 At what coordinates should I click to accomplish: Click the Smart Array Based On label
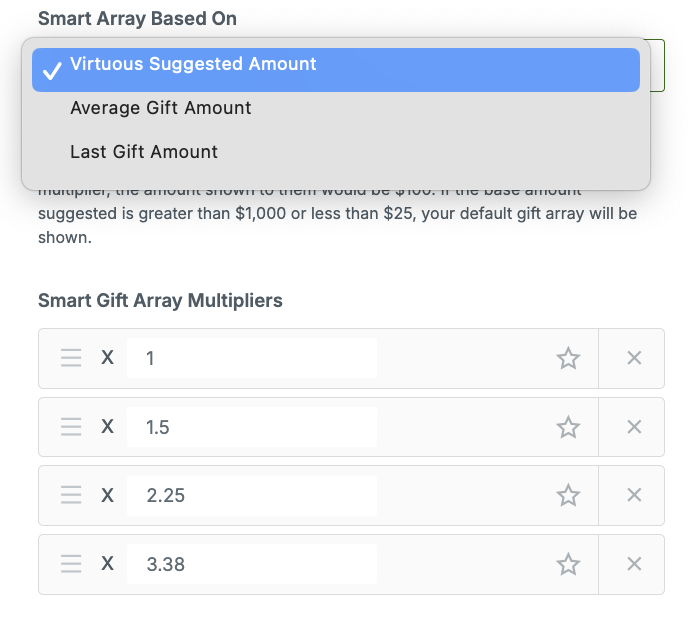138,19
